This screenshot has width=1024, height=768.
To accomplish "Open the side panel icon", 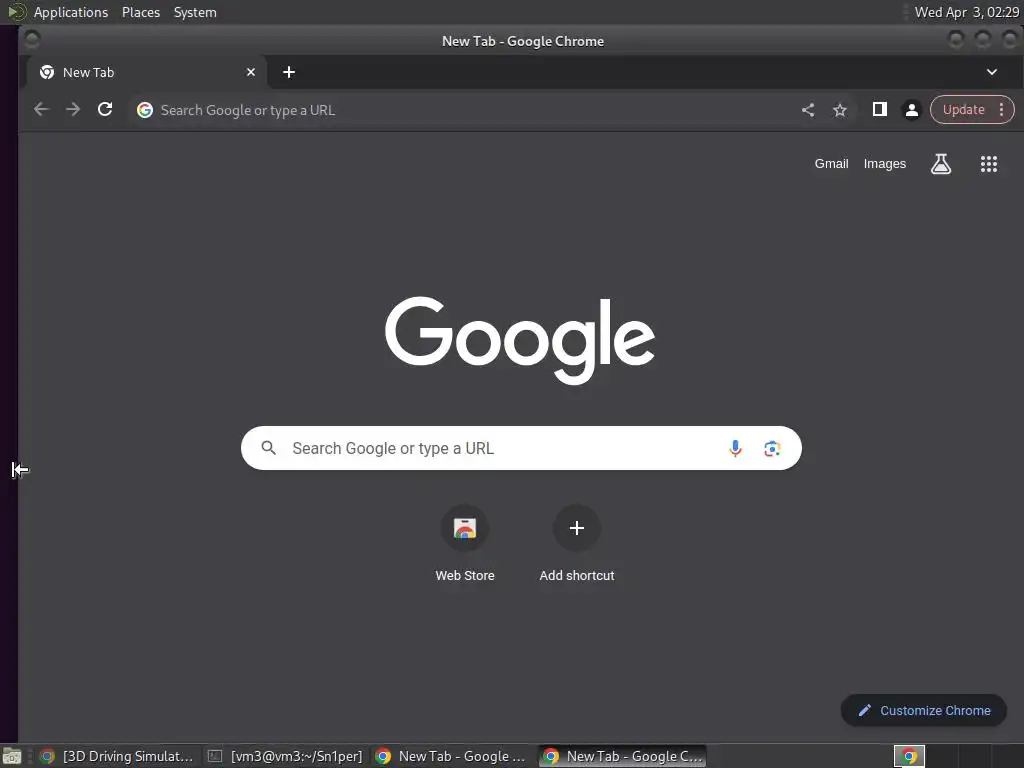I will click(880, 109).
